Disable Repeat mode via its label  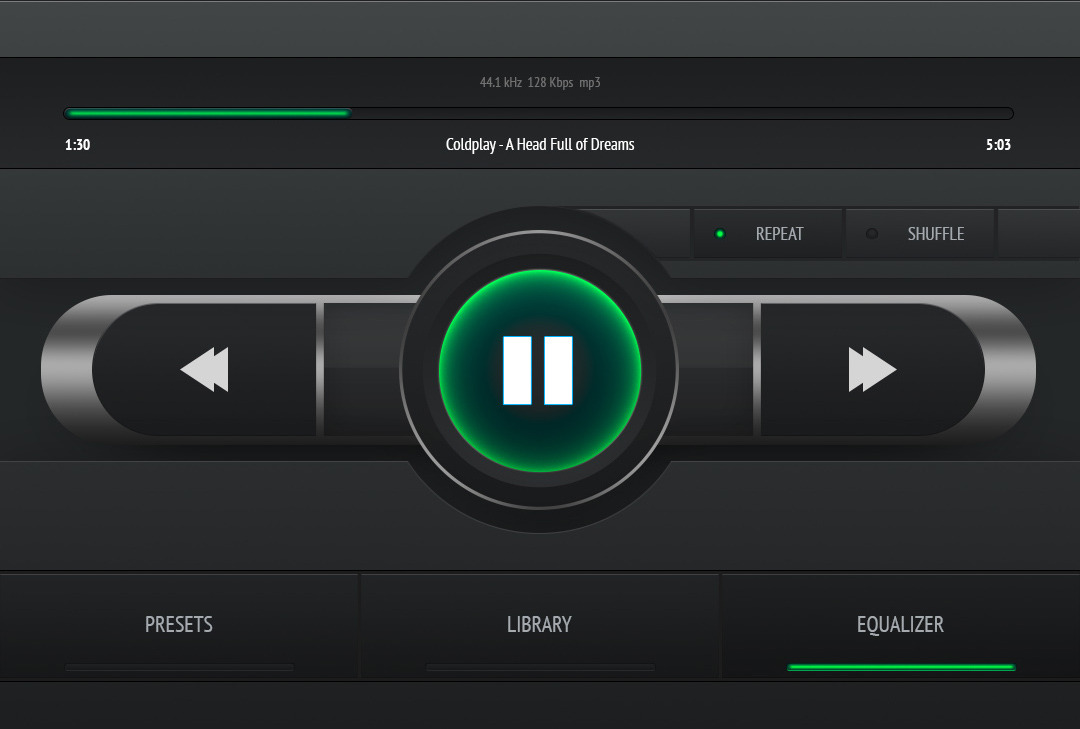coord(779,234)
